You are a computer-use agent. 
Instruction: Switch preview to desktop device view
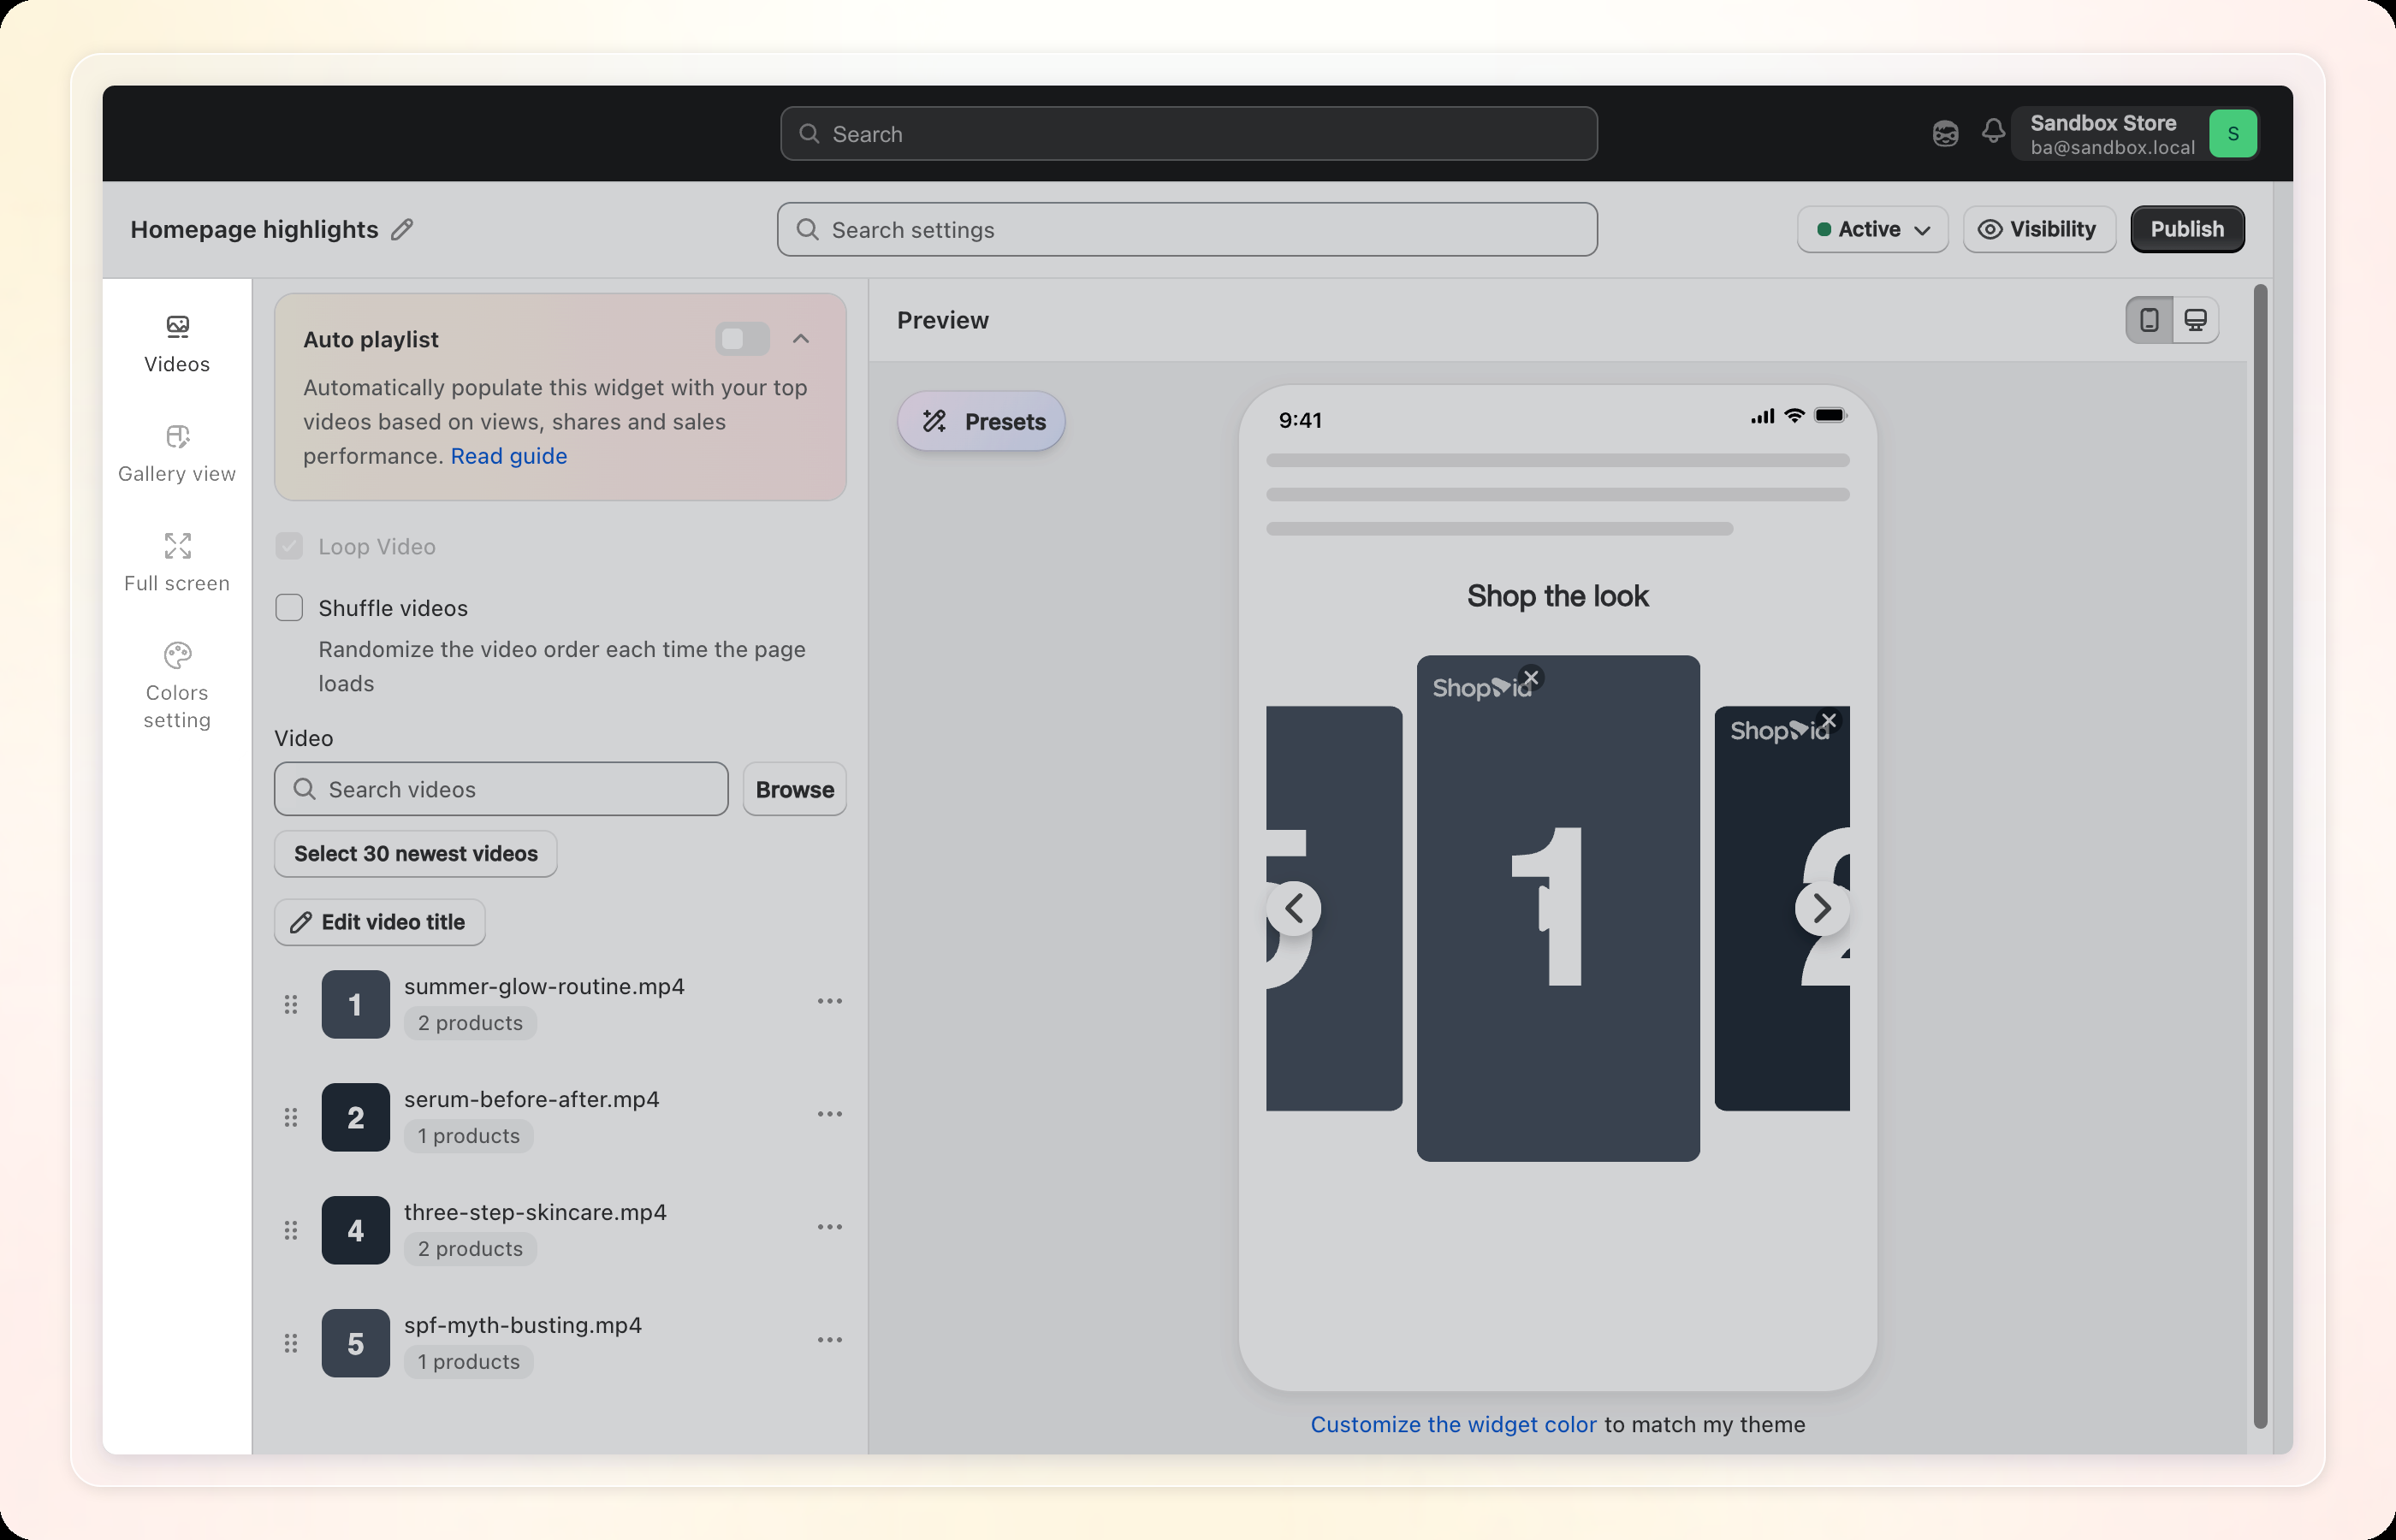click(x=2195, y=320)
